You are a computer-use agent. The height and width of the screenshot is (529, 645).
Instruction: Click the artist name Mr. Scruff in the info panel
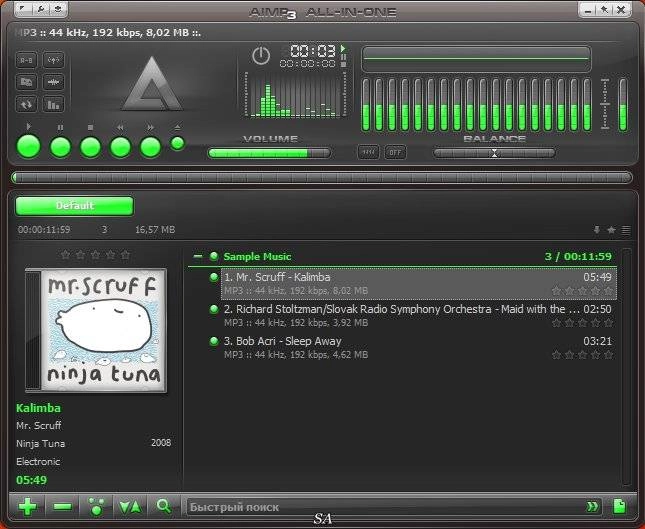coord(39,425)
